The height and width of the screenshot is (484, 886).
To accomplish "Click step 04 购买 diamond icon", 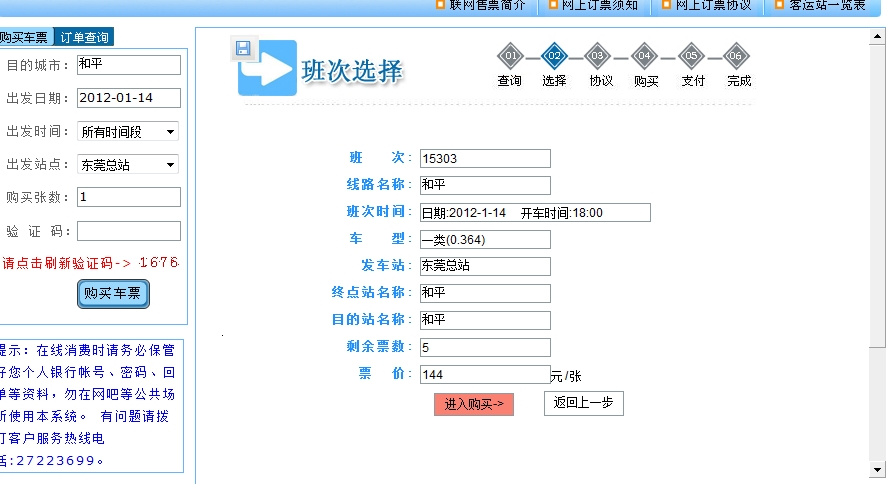I will [x=644, y=56].
